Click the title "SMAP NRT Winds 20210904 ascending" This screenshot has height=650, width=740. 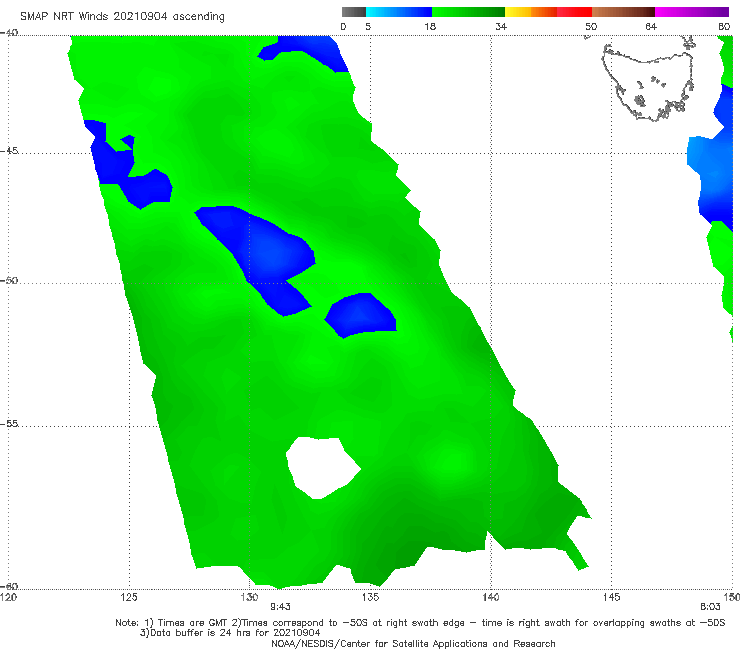click(122, 16)
